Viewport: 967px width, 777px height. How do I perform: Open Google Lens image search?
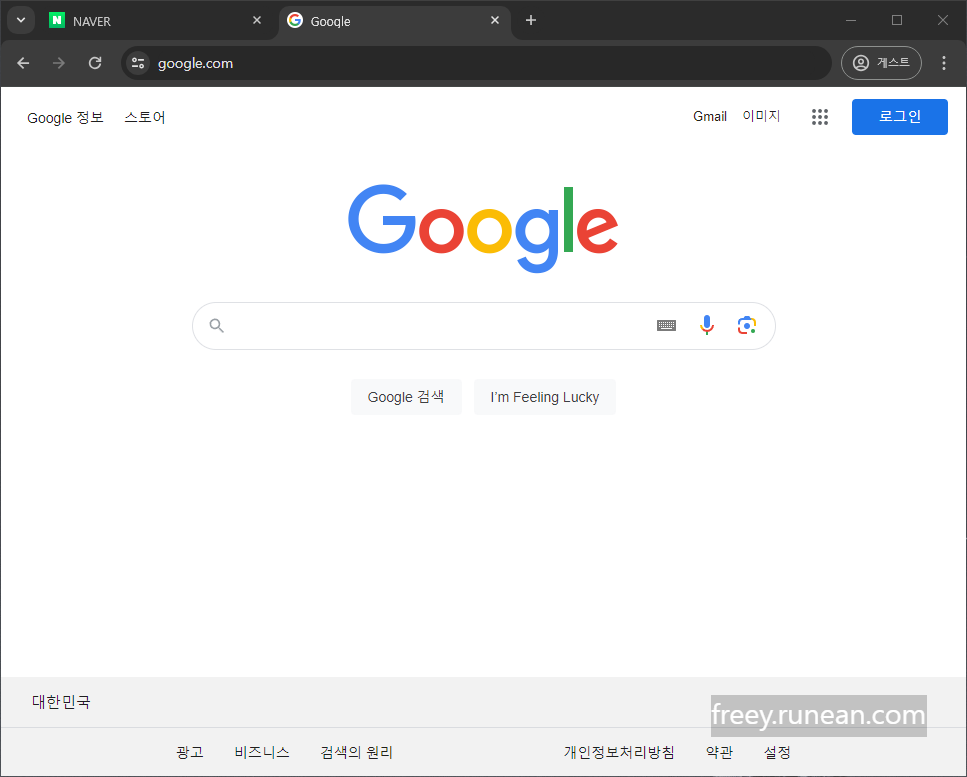tap(746, 325)
